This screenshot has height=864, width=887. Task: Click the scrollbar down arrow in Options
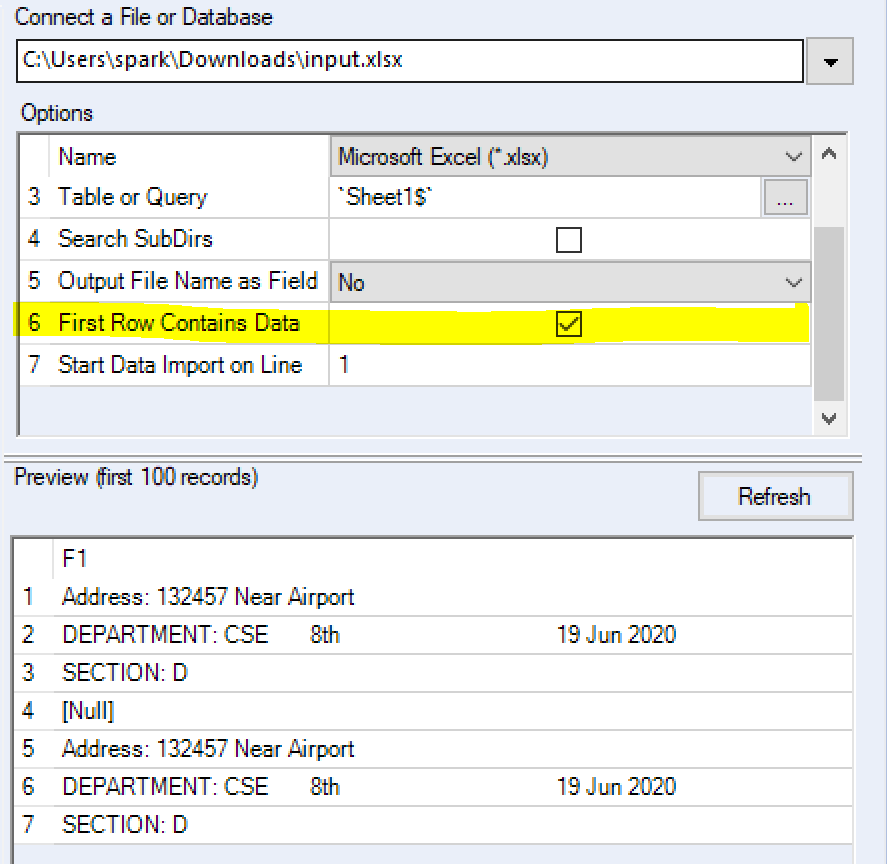pos(829,418)
